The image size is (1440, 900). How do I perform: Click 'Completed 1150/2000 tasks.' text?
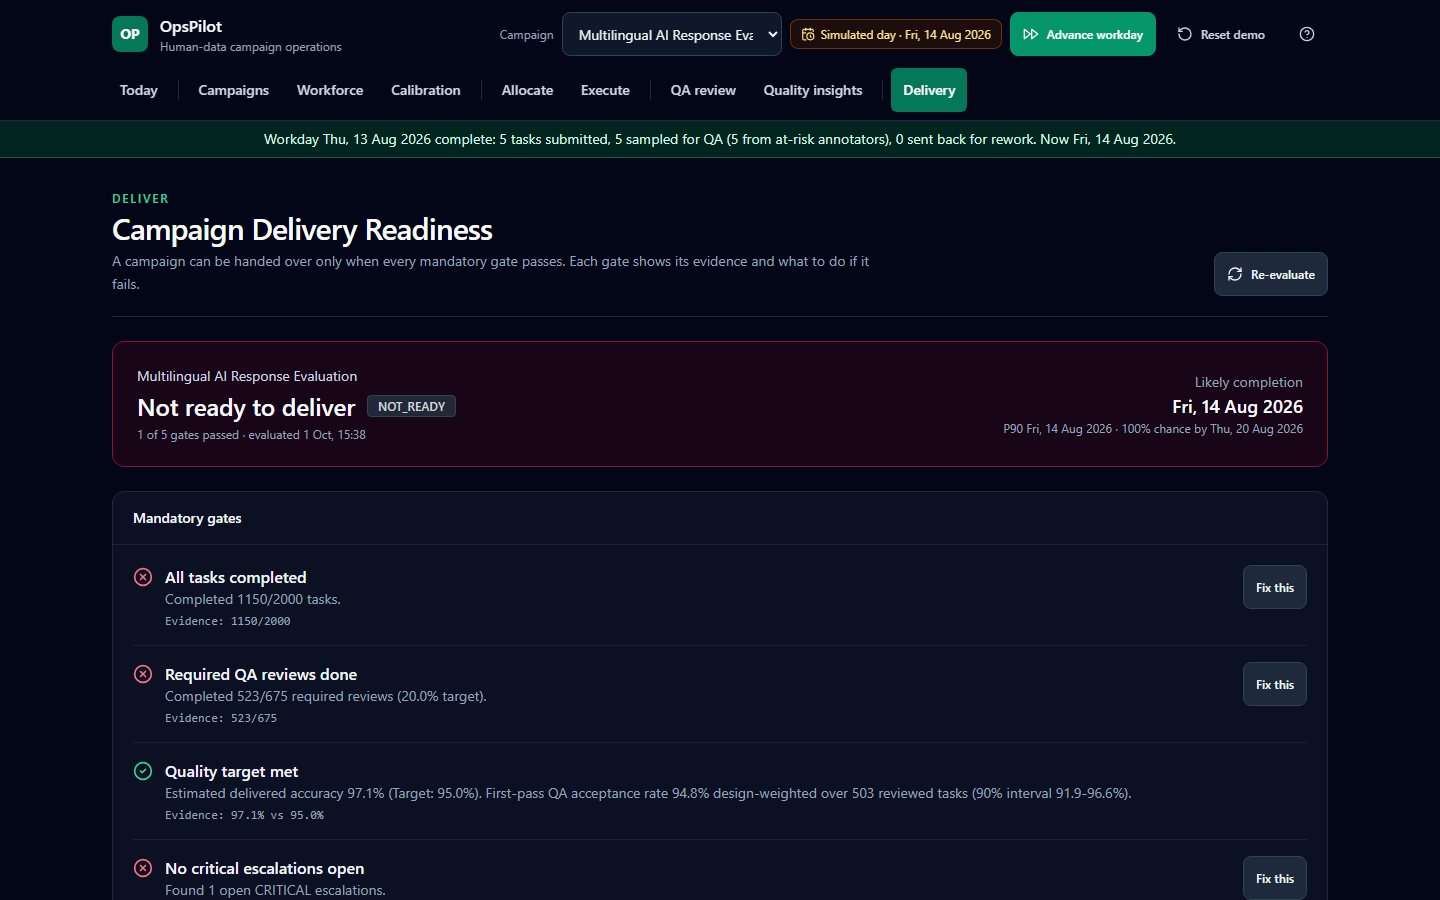pyautogui.click(x=253, y=599)
